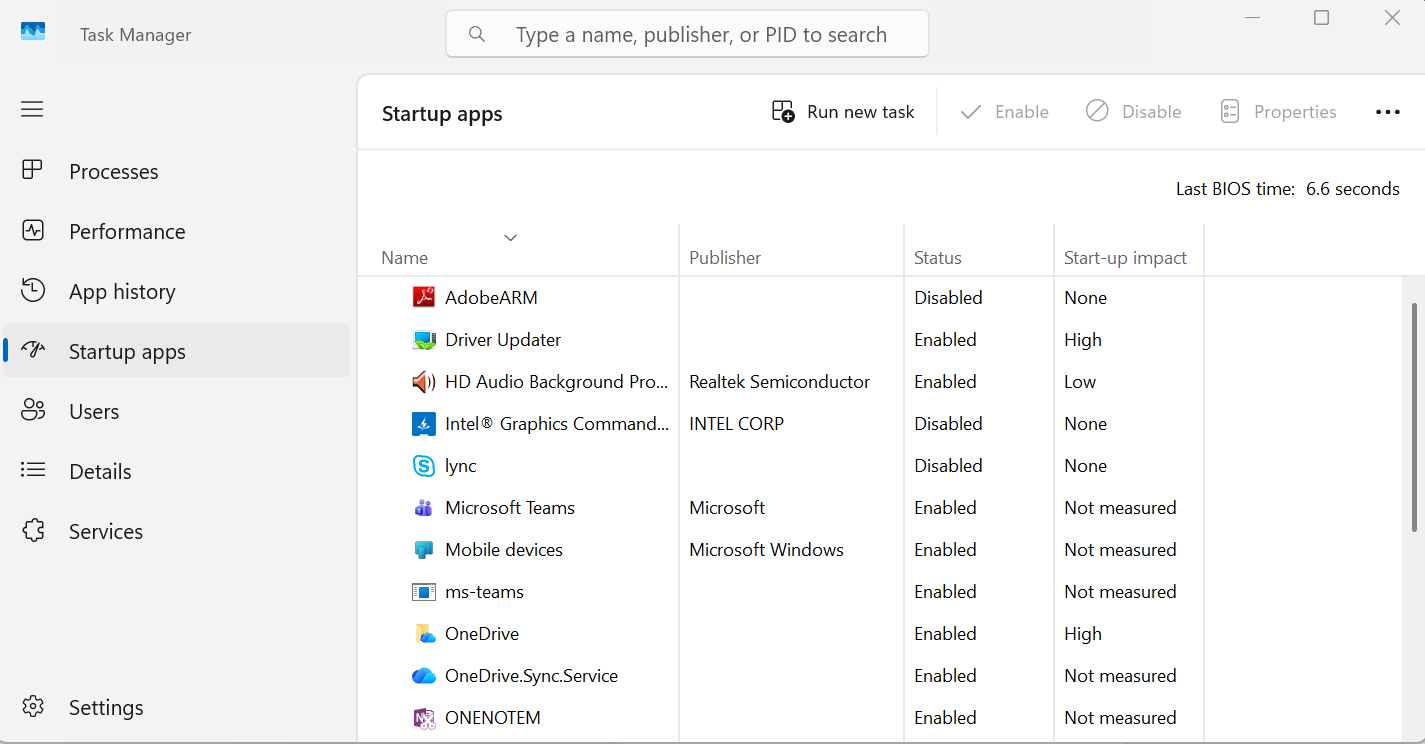
Task: Click the Intel Graphics Command icon
Action: click(x=424, y=424)
